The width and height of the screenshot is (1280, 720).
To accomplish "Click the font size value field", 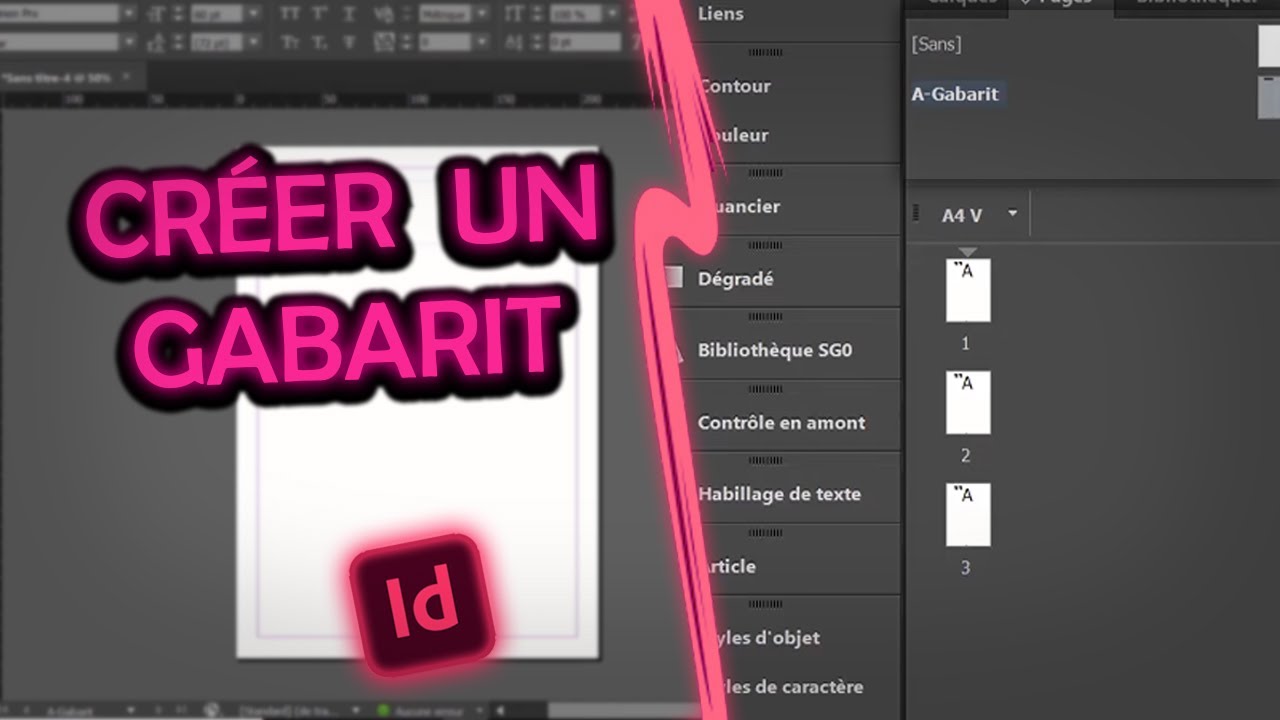I will [217, 14].
